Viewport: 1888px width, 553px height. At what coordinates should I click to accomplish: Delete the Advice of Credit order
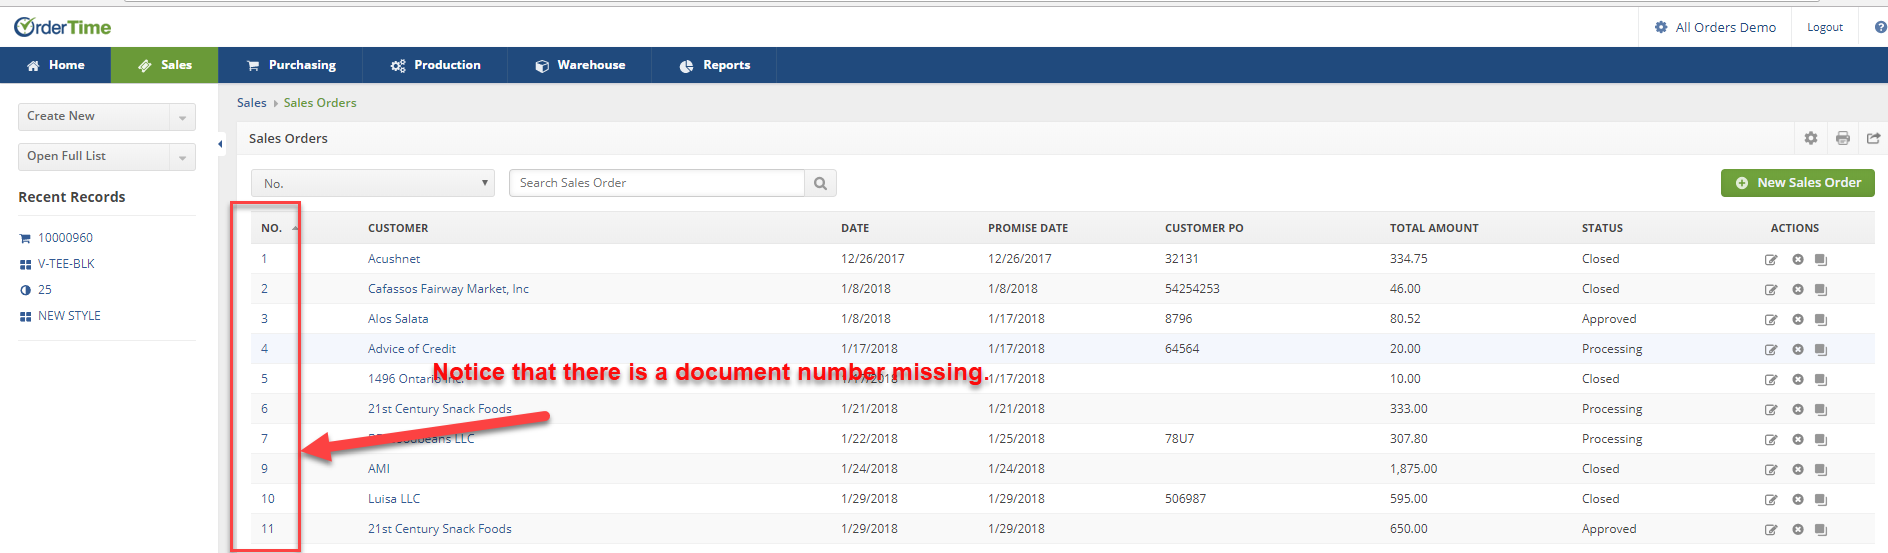point(1797,350)
